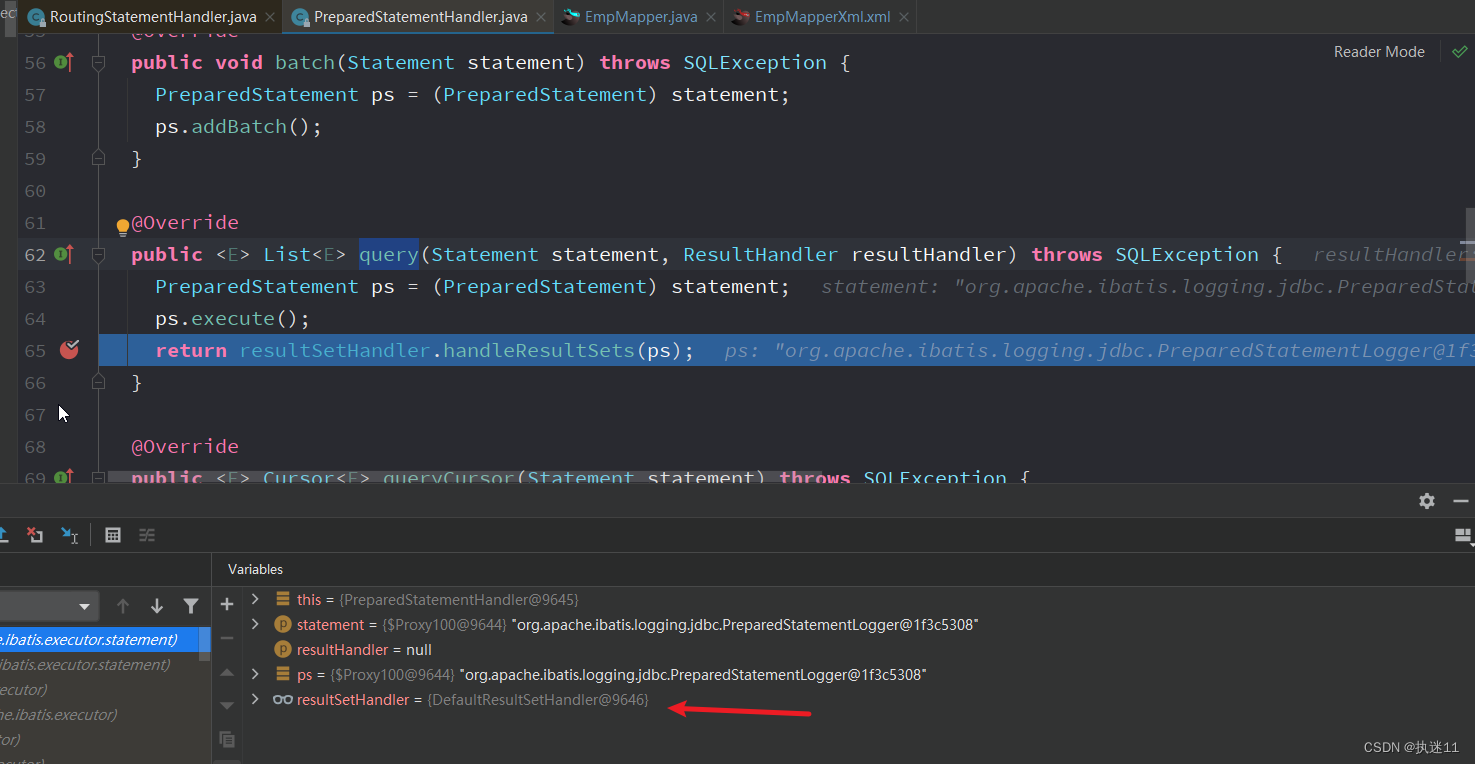Close the EmpMapperXml.xml tab

pyautogui.click(x=903, y=17)
